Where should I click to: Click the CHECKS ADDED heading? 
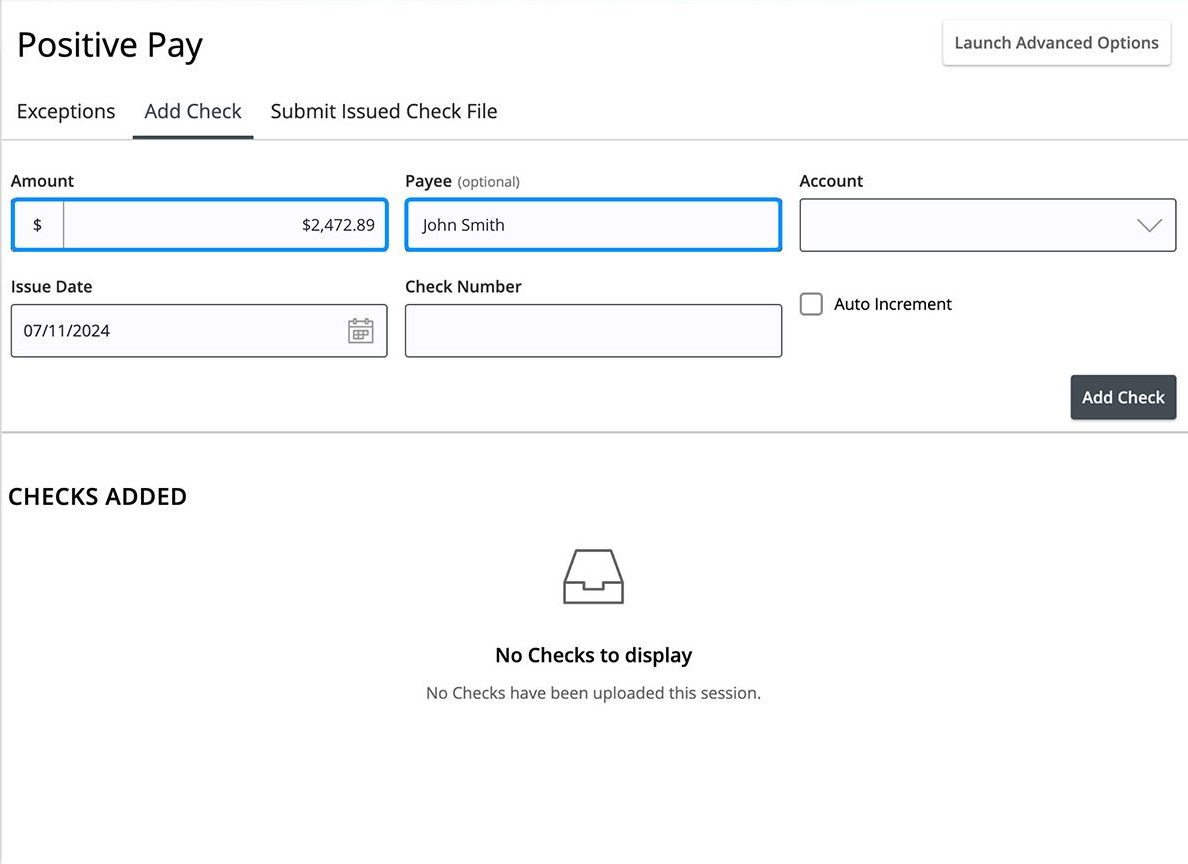97,496
